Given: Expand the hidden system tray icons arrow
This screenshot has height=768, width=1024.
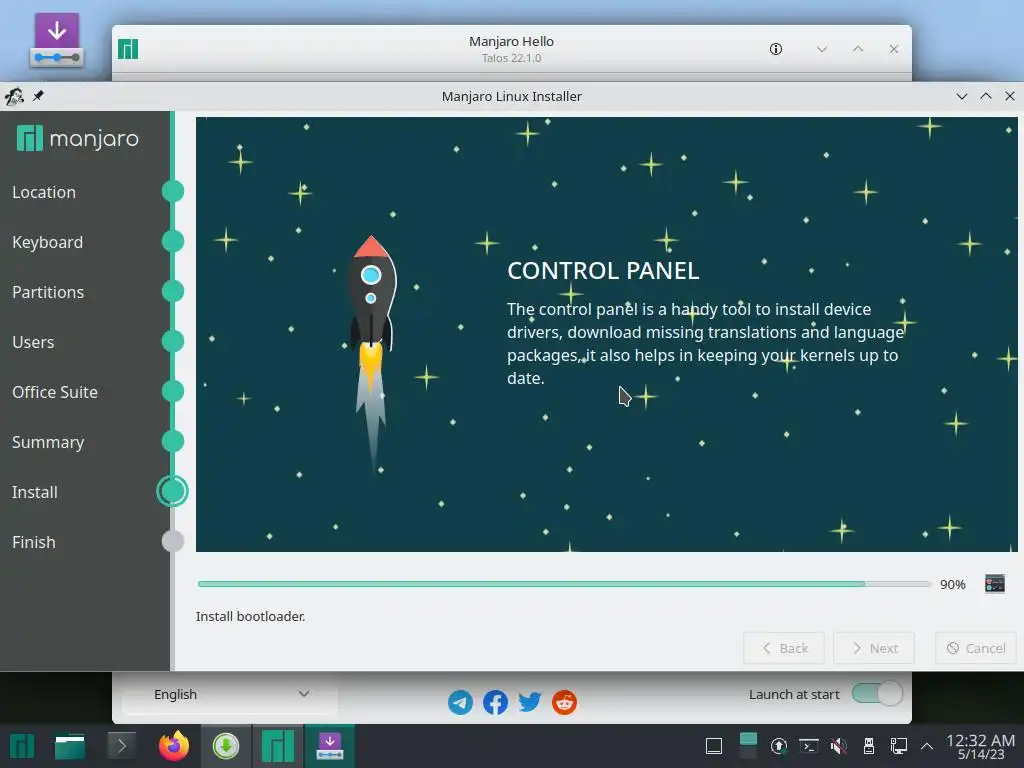Looking at the screenshot, I should click(927, 746).
